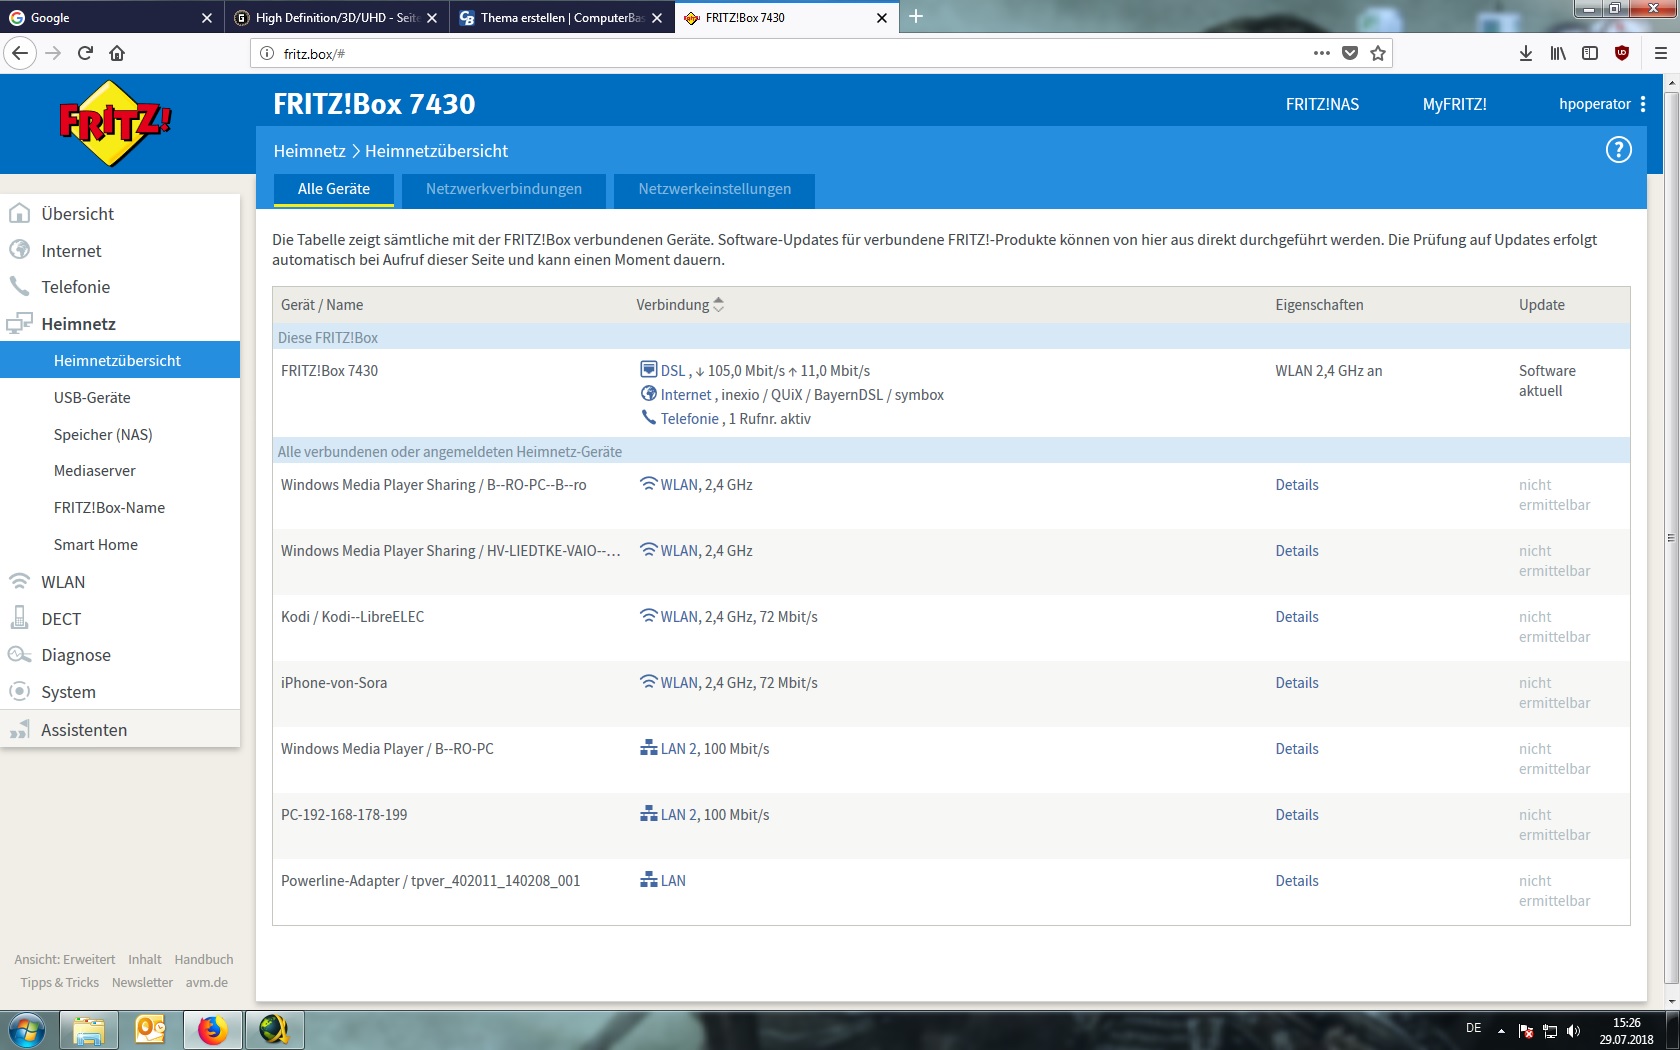
Task: Click the Pocket save icon in address bar
Action: coord(1350,53)
